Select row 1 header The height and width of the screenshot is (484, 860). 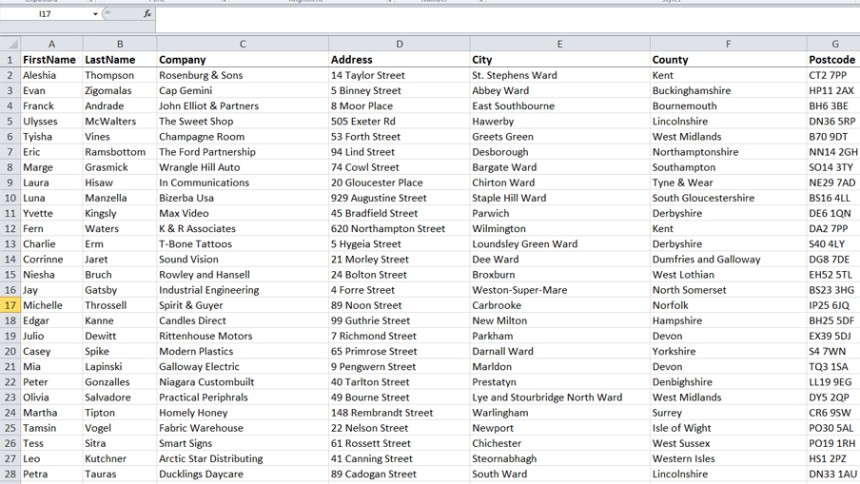[10, 59]
